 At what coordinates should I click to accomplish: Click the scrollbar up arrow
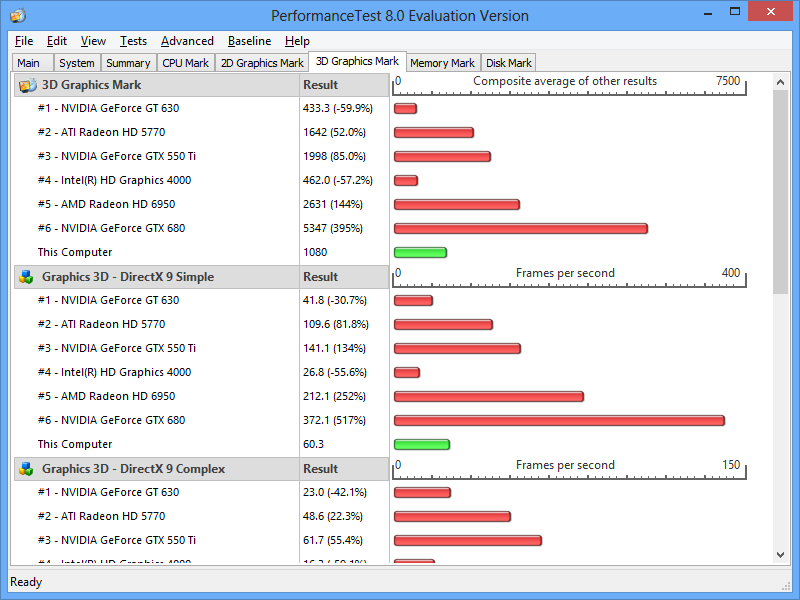[x=780, y=82]
